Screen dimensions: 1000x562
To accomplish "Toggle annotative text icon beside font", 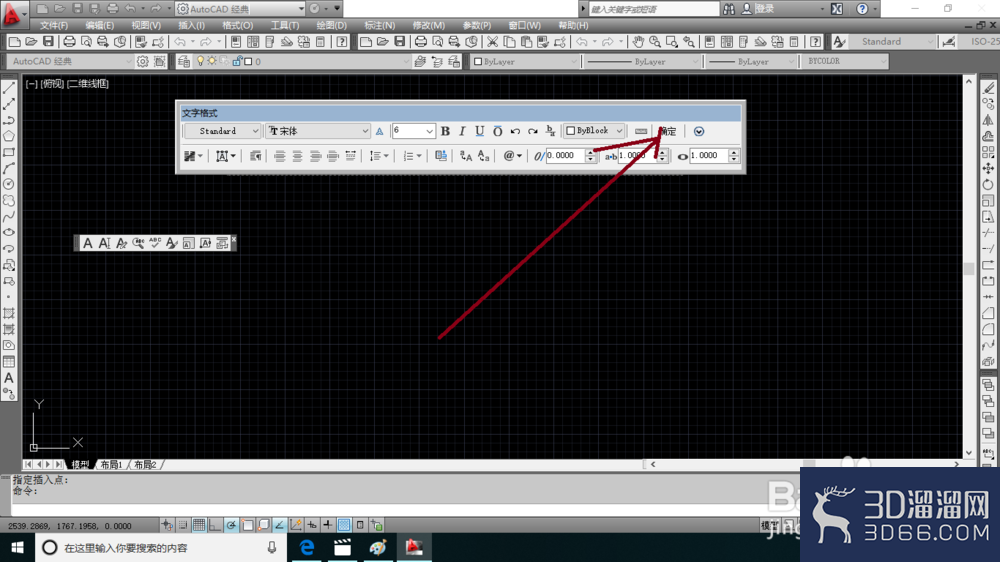I will coord(379,131).
